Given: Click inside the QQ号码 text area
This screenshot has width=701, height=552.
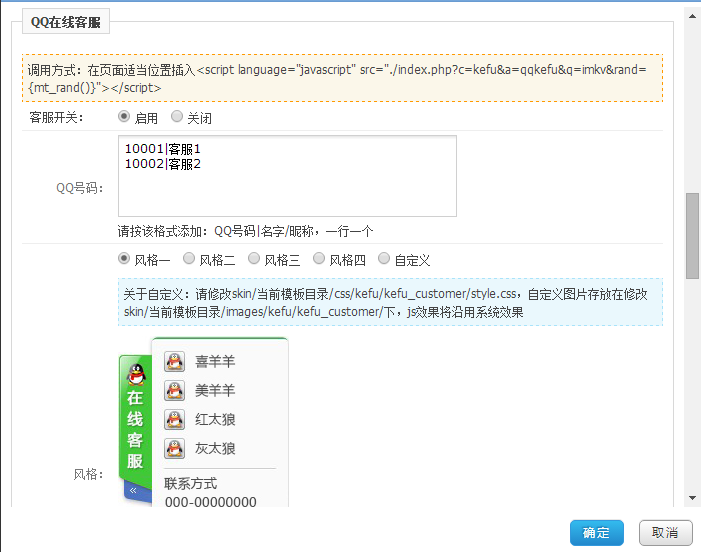Looking at the screenshot, I should (x=287, y=176).
